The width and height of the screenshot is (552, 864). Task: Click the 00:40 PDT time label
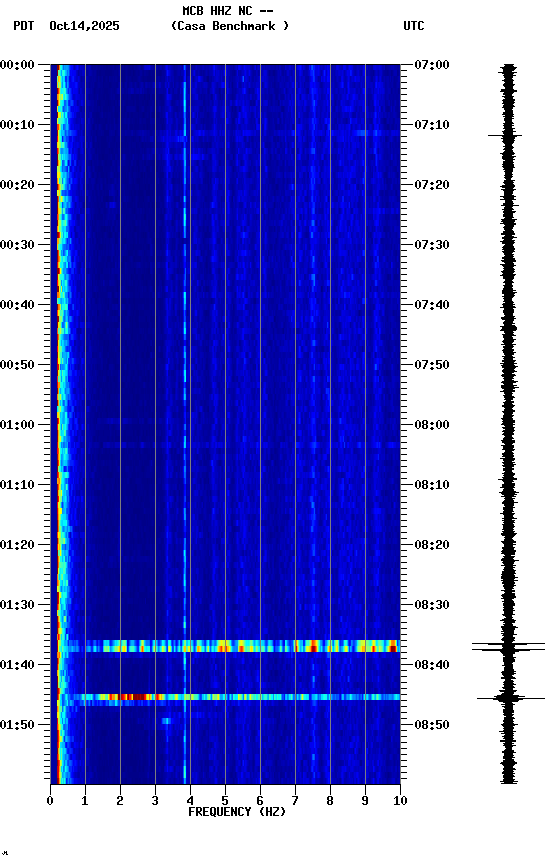tap(17, 305)
